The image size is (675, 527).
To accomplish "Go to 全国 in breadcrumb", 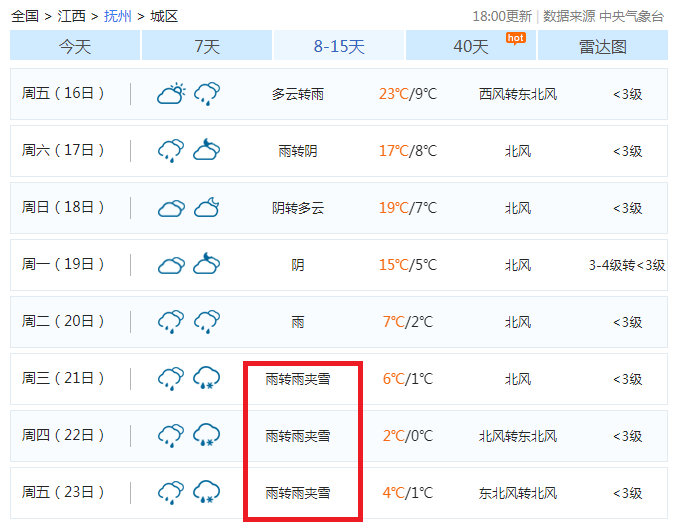I will 25,16.
